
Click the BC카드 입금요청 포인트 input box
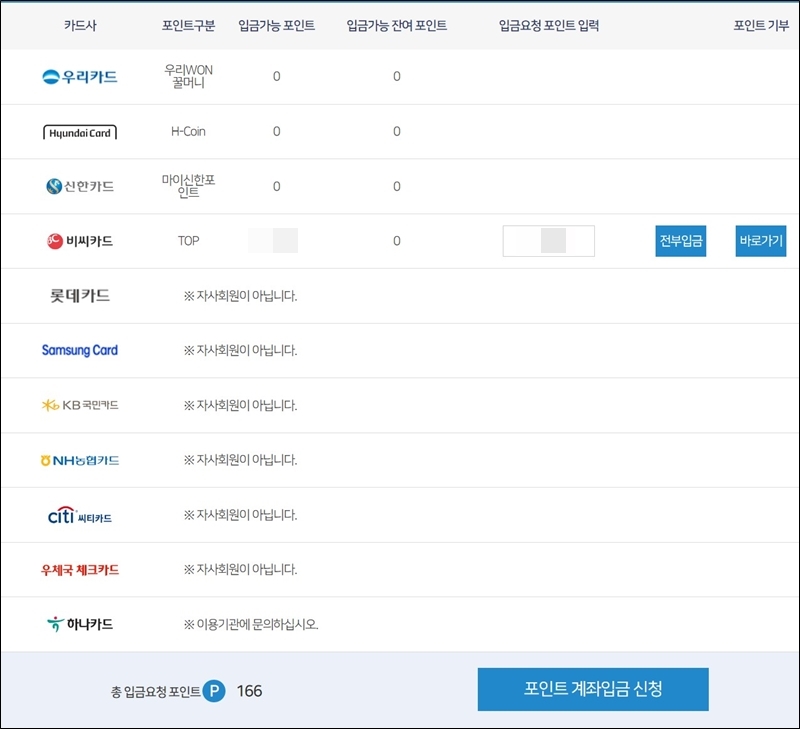pos(548,241)
